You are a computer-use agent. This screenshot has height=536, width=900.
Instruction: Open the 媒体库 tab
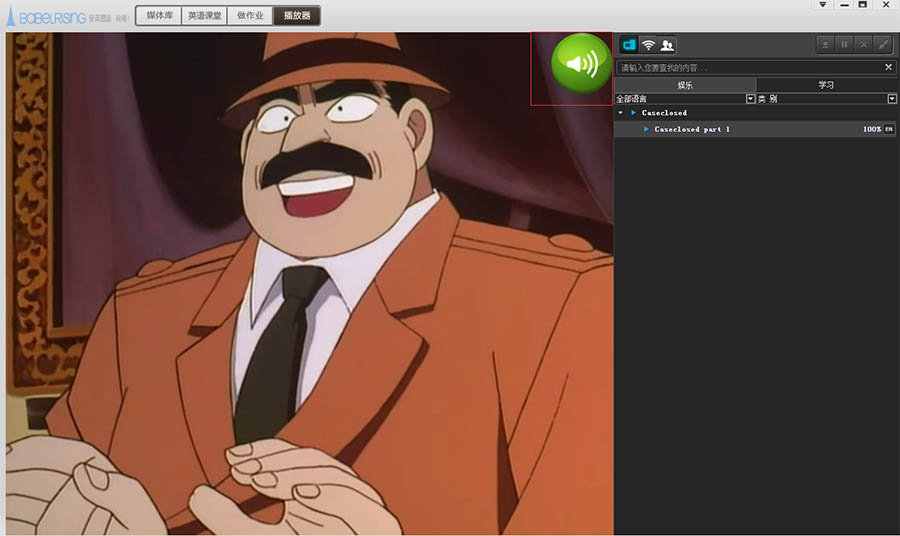point(159,15)
